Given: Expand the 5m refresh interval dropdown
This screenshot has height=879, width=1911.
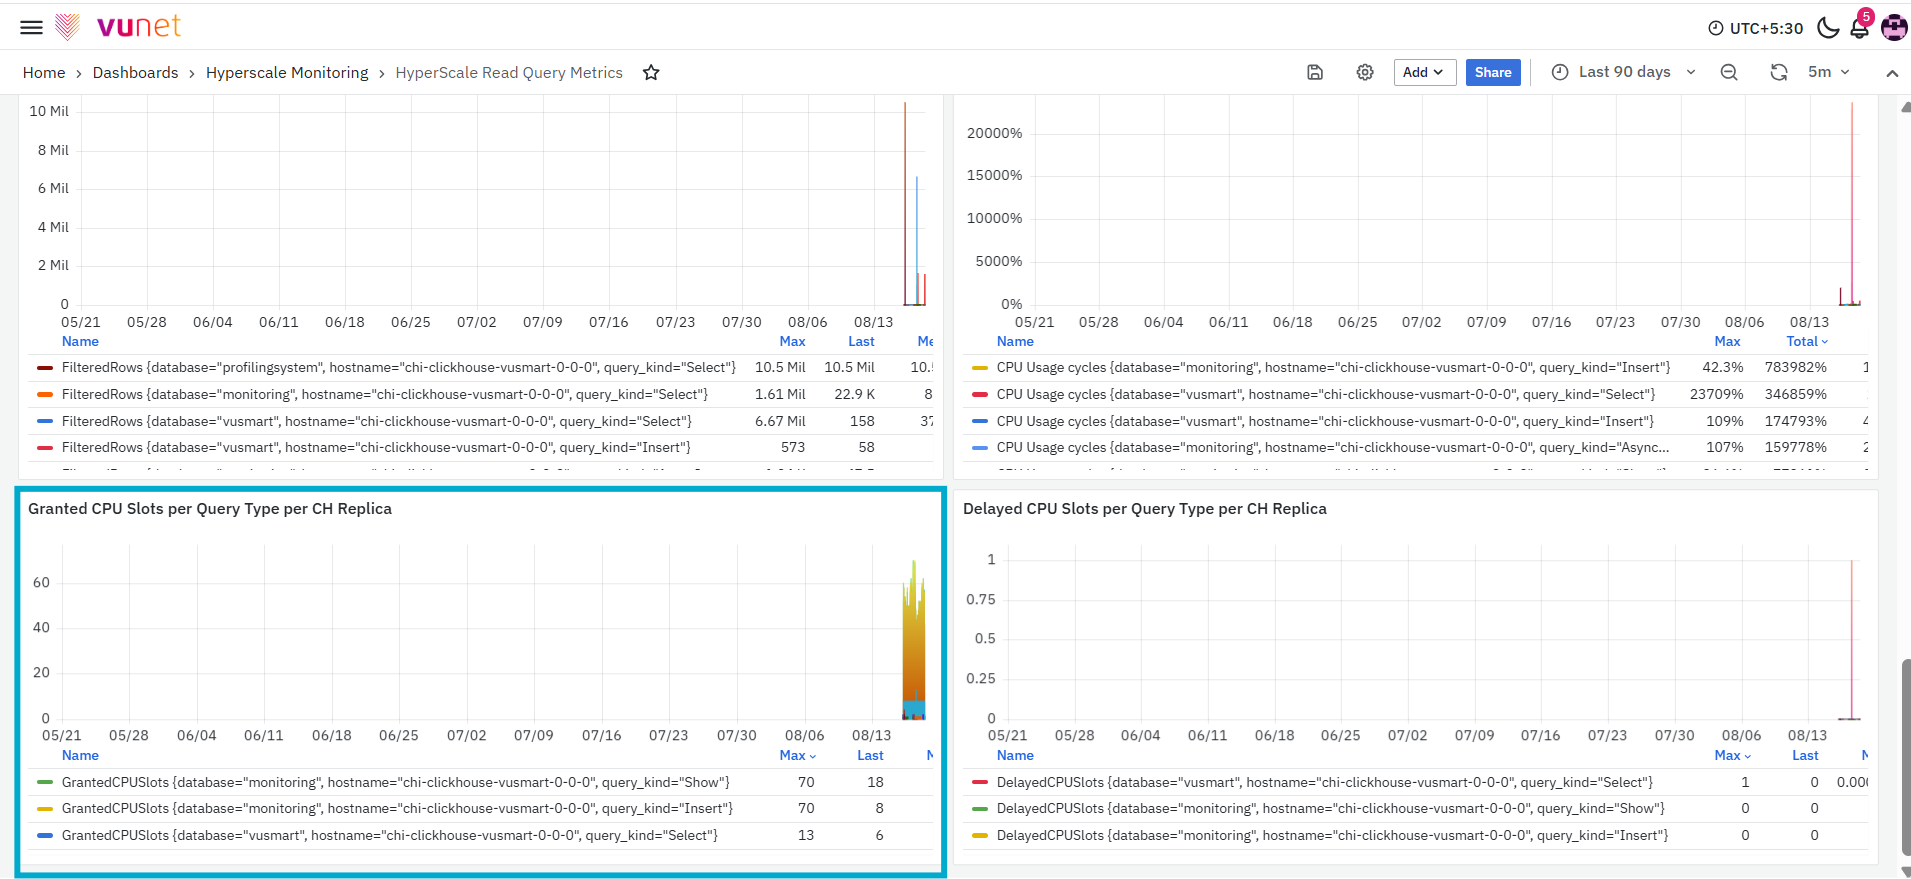Looking at the screenshot, I should coord(1829,72).
